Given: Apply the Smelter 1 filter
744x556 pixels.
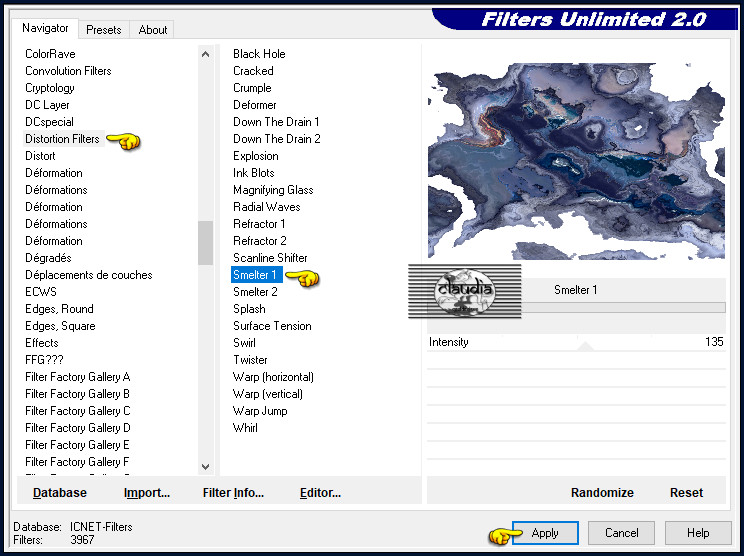Looking at the screenshot, I should (545, 533).
